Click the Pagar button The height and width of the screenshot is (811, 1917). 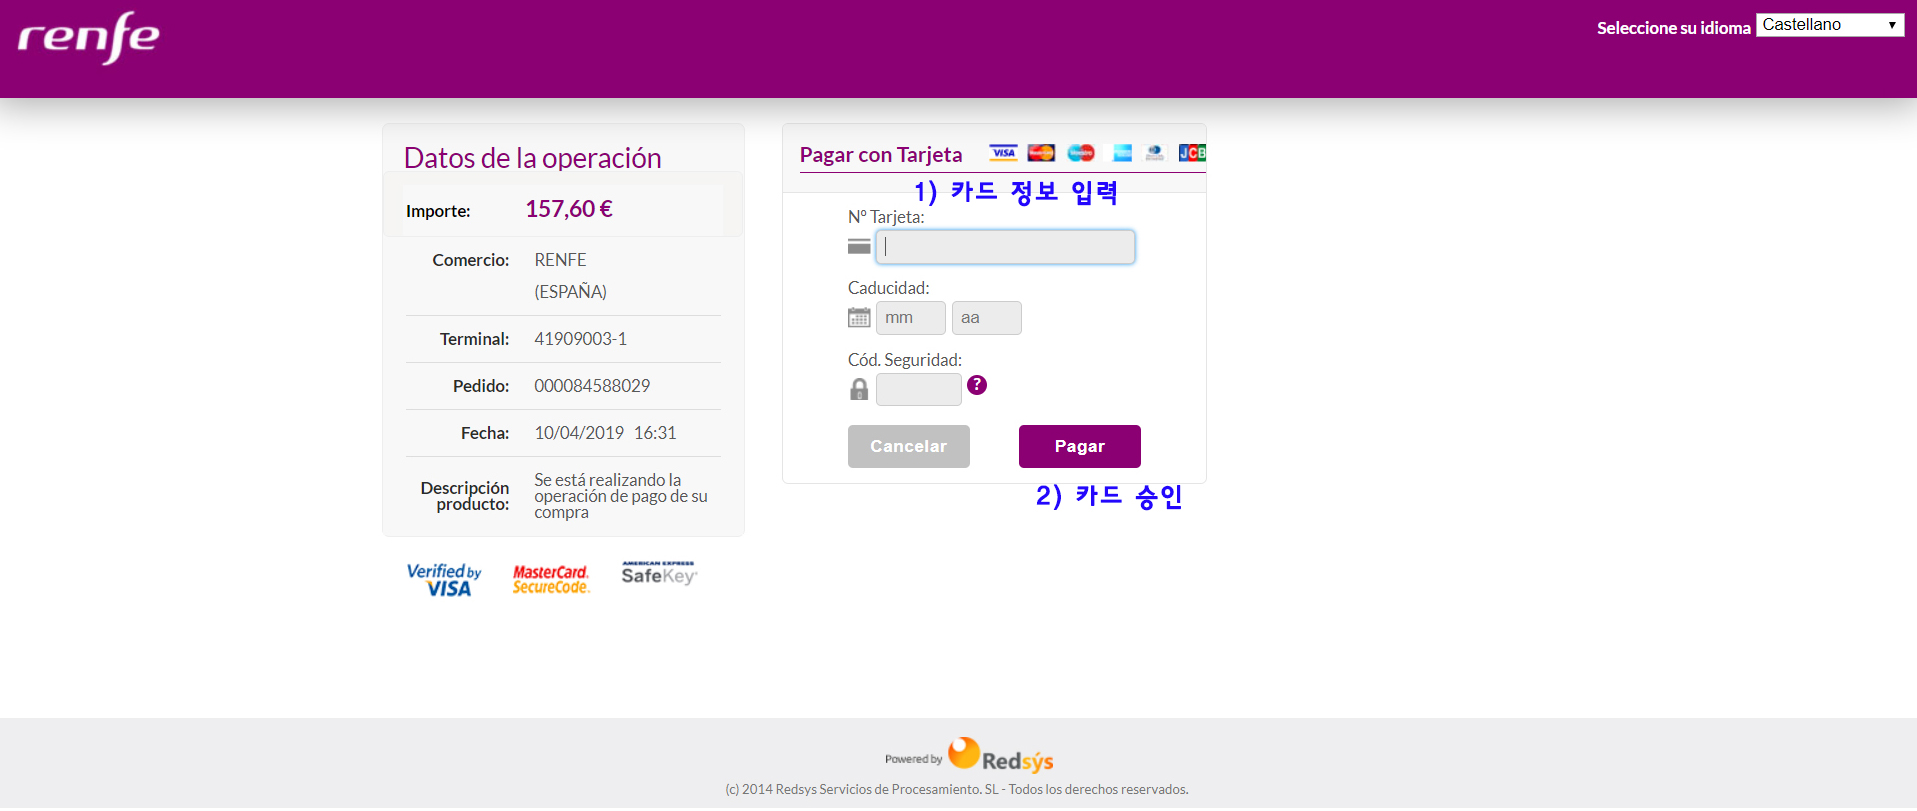[x=1080, y=446]
